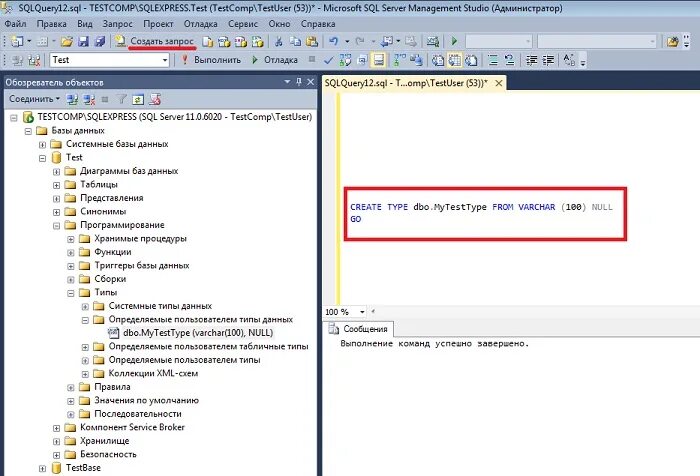The image size is (700, 476).
Task: Click the Properties window icon at the toolbar's far right
Action: 673,42
